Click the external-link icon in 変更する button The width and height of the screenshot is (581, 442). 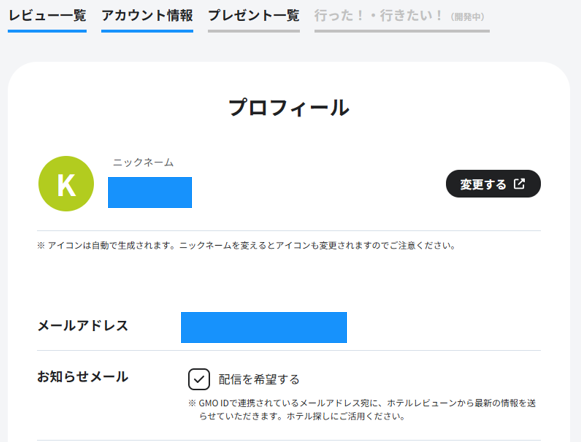pyautogui.click(x=519, y=184)
